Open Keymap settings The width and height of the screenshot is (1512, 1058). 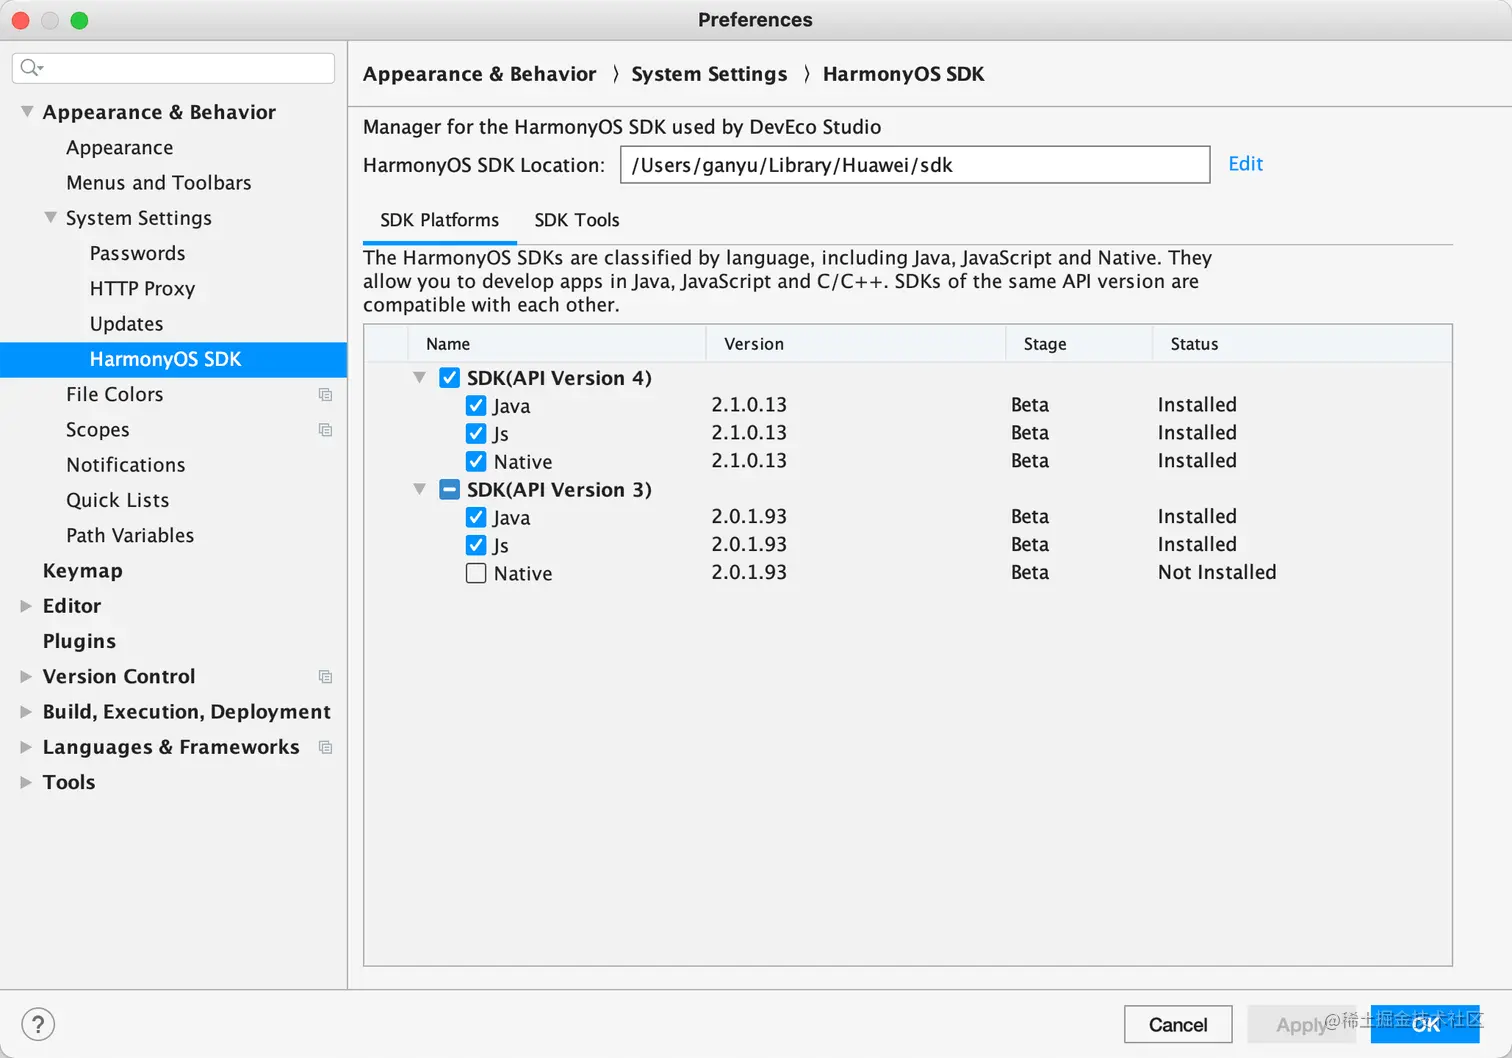tap(82, 571)
